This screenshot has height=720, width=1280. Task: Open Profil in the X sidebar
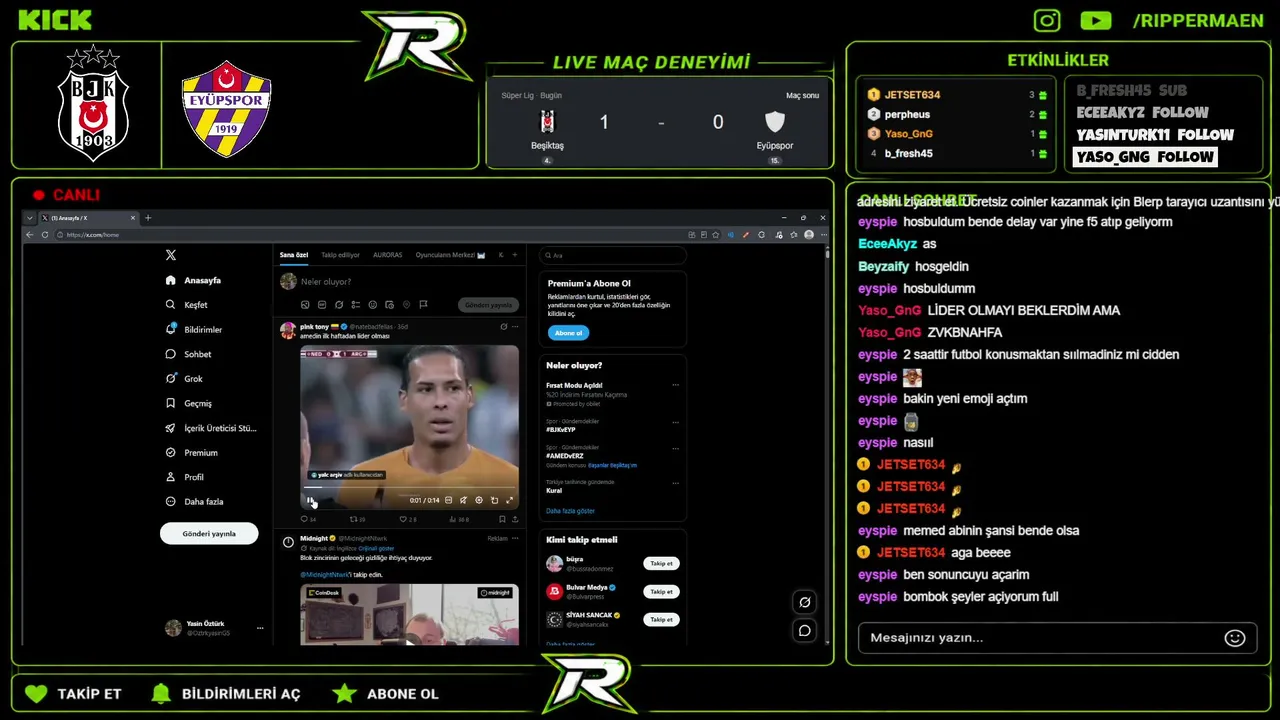coord(185,477)
